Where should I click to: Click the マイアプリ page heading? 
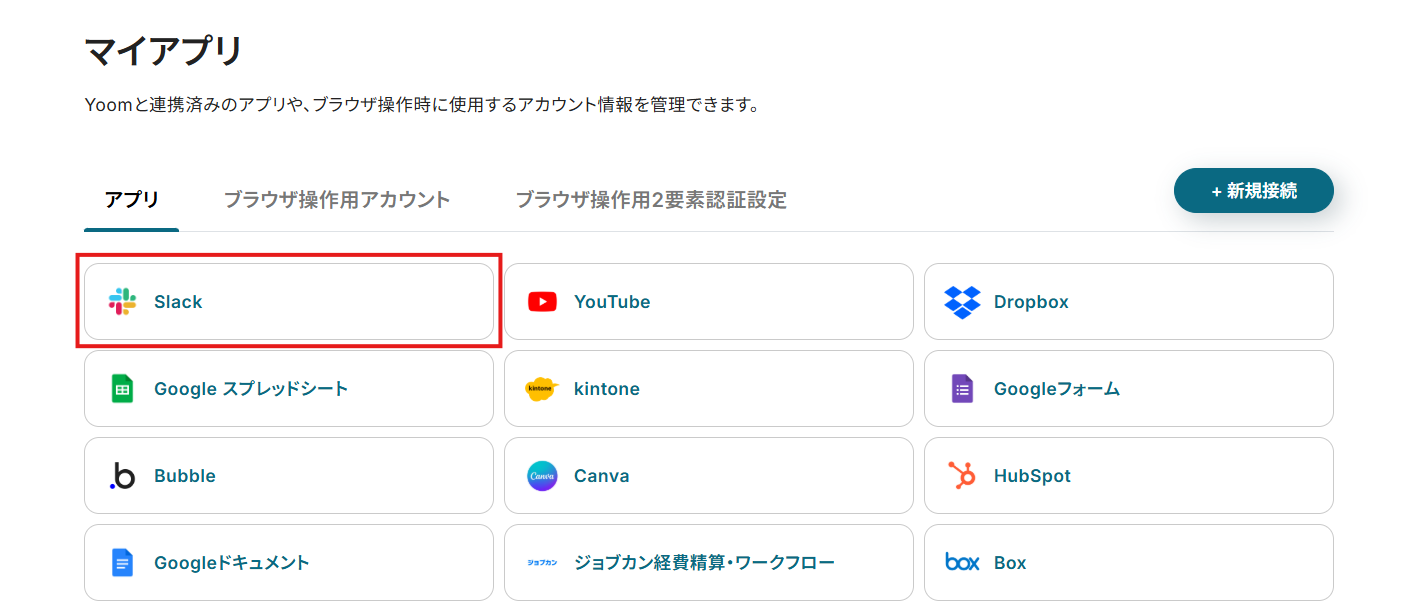point(164,50)
